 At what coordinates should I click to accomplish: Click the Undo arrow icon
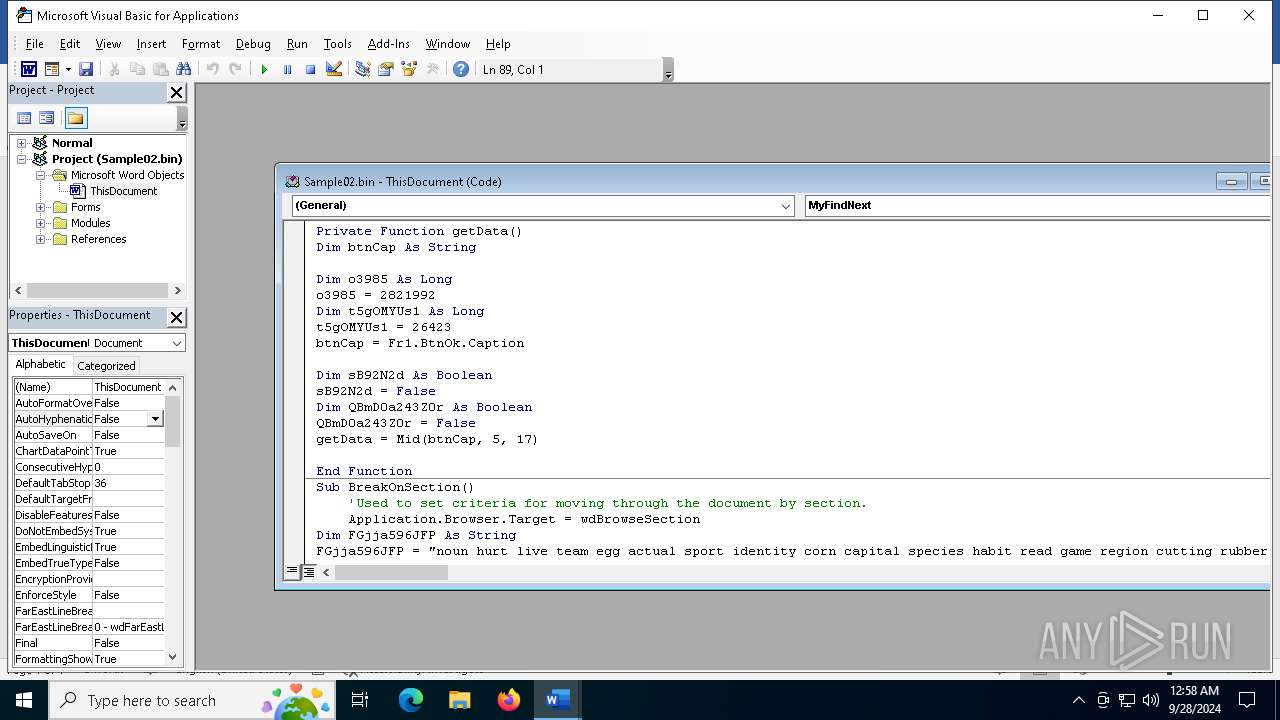click(x=212, y=69)
